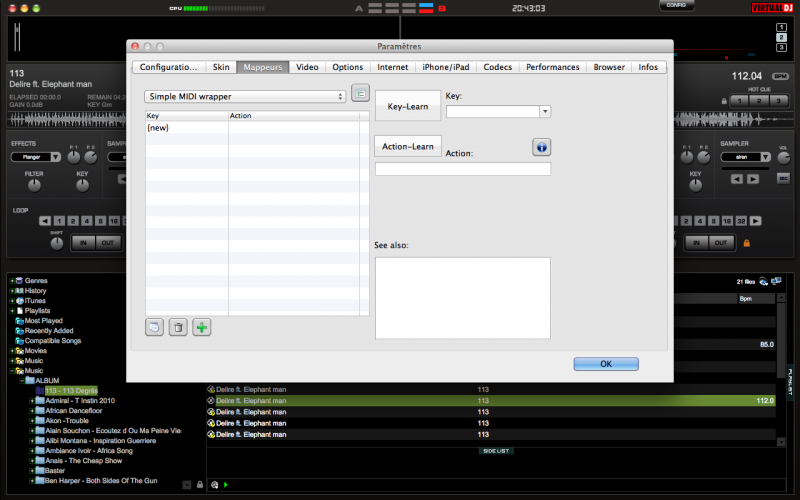Click the hot cue lock icon
The width and height of the screenshot is (800, 500).
click(724, 101)
